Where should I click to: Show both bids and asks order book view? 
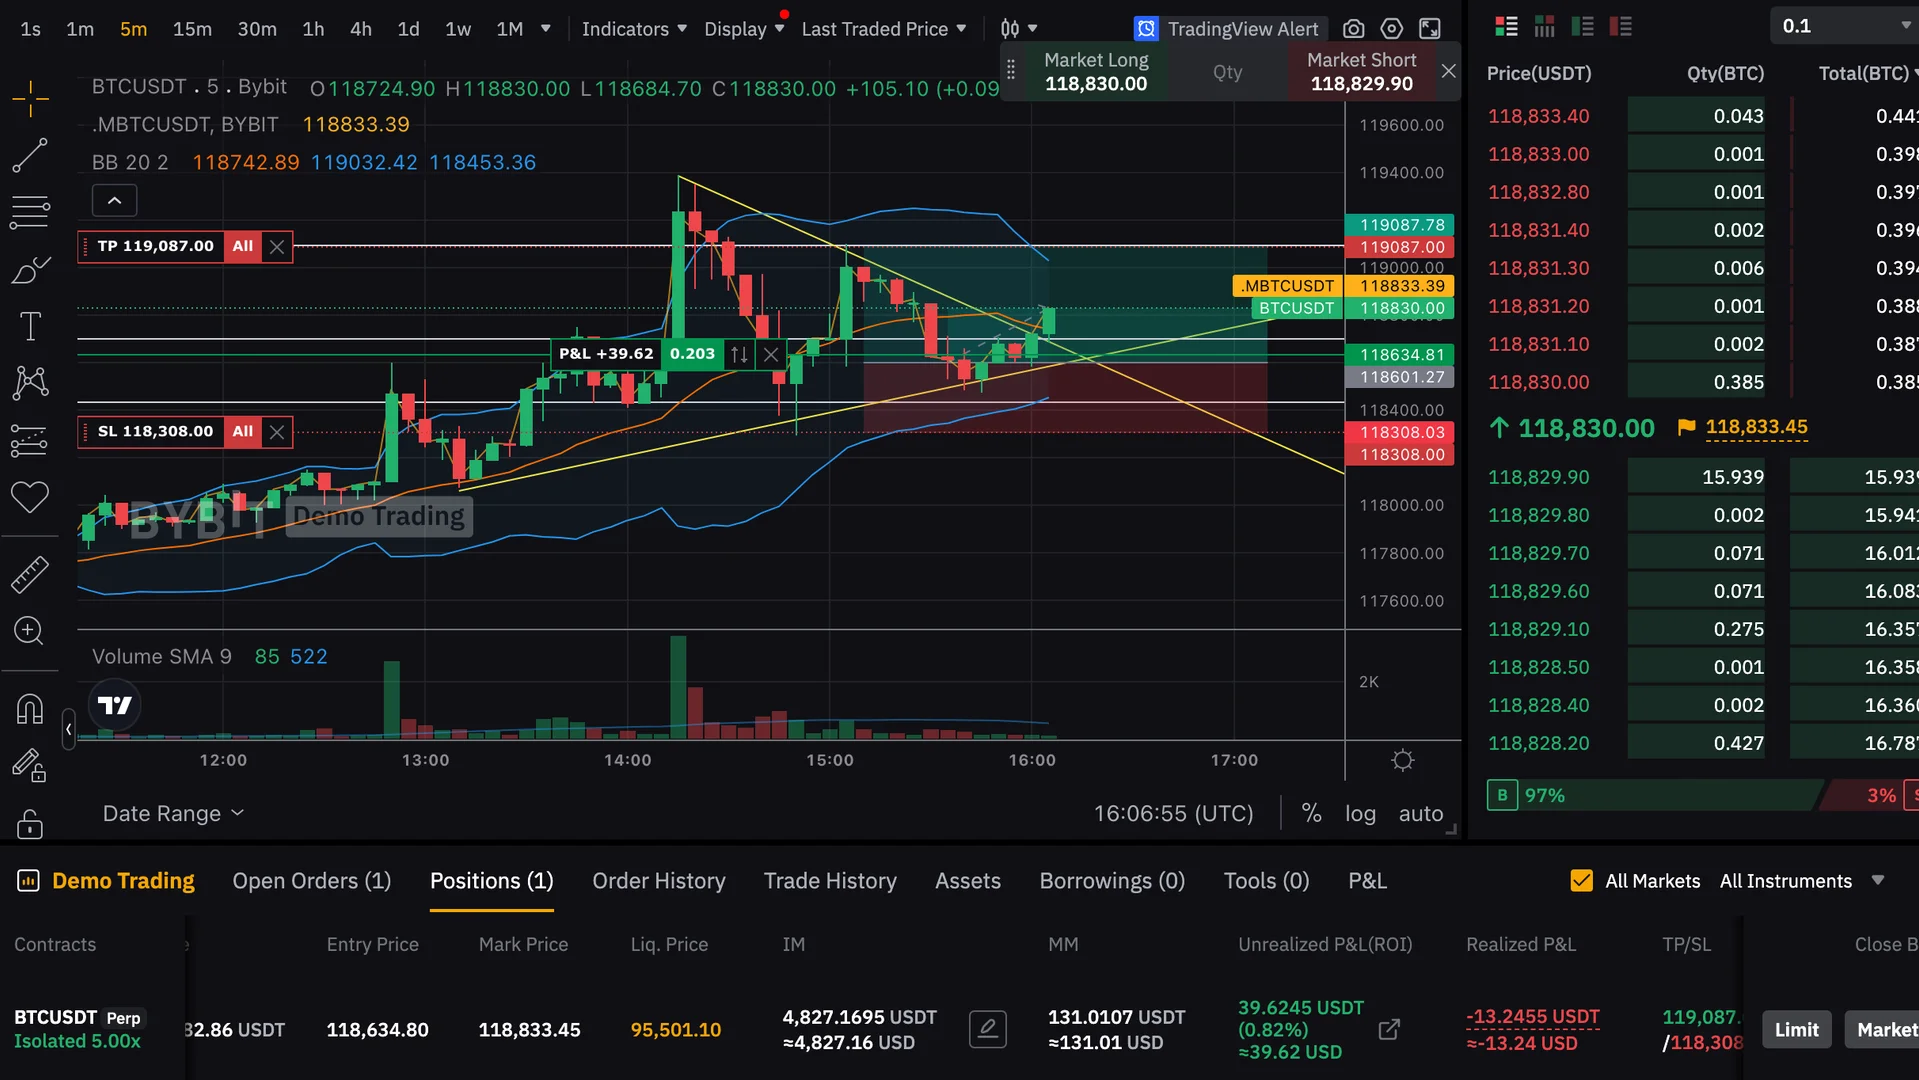(x=1506, y=27)
